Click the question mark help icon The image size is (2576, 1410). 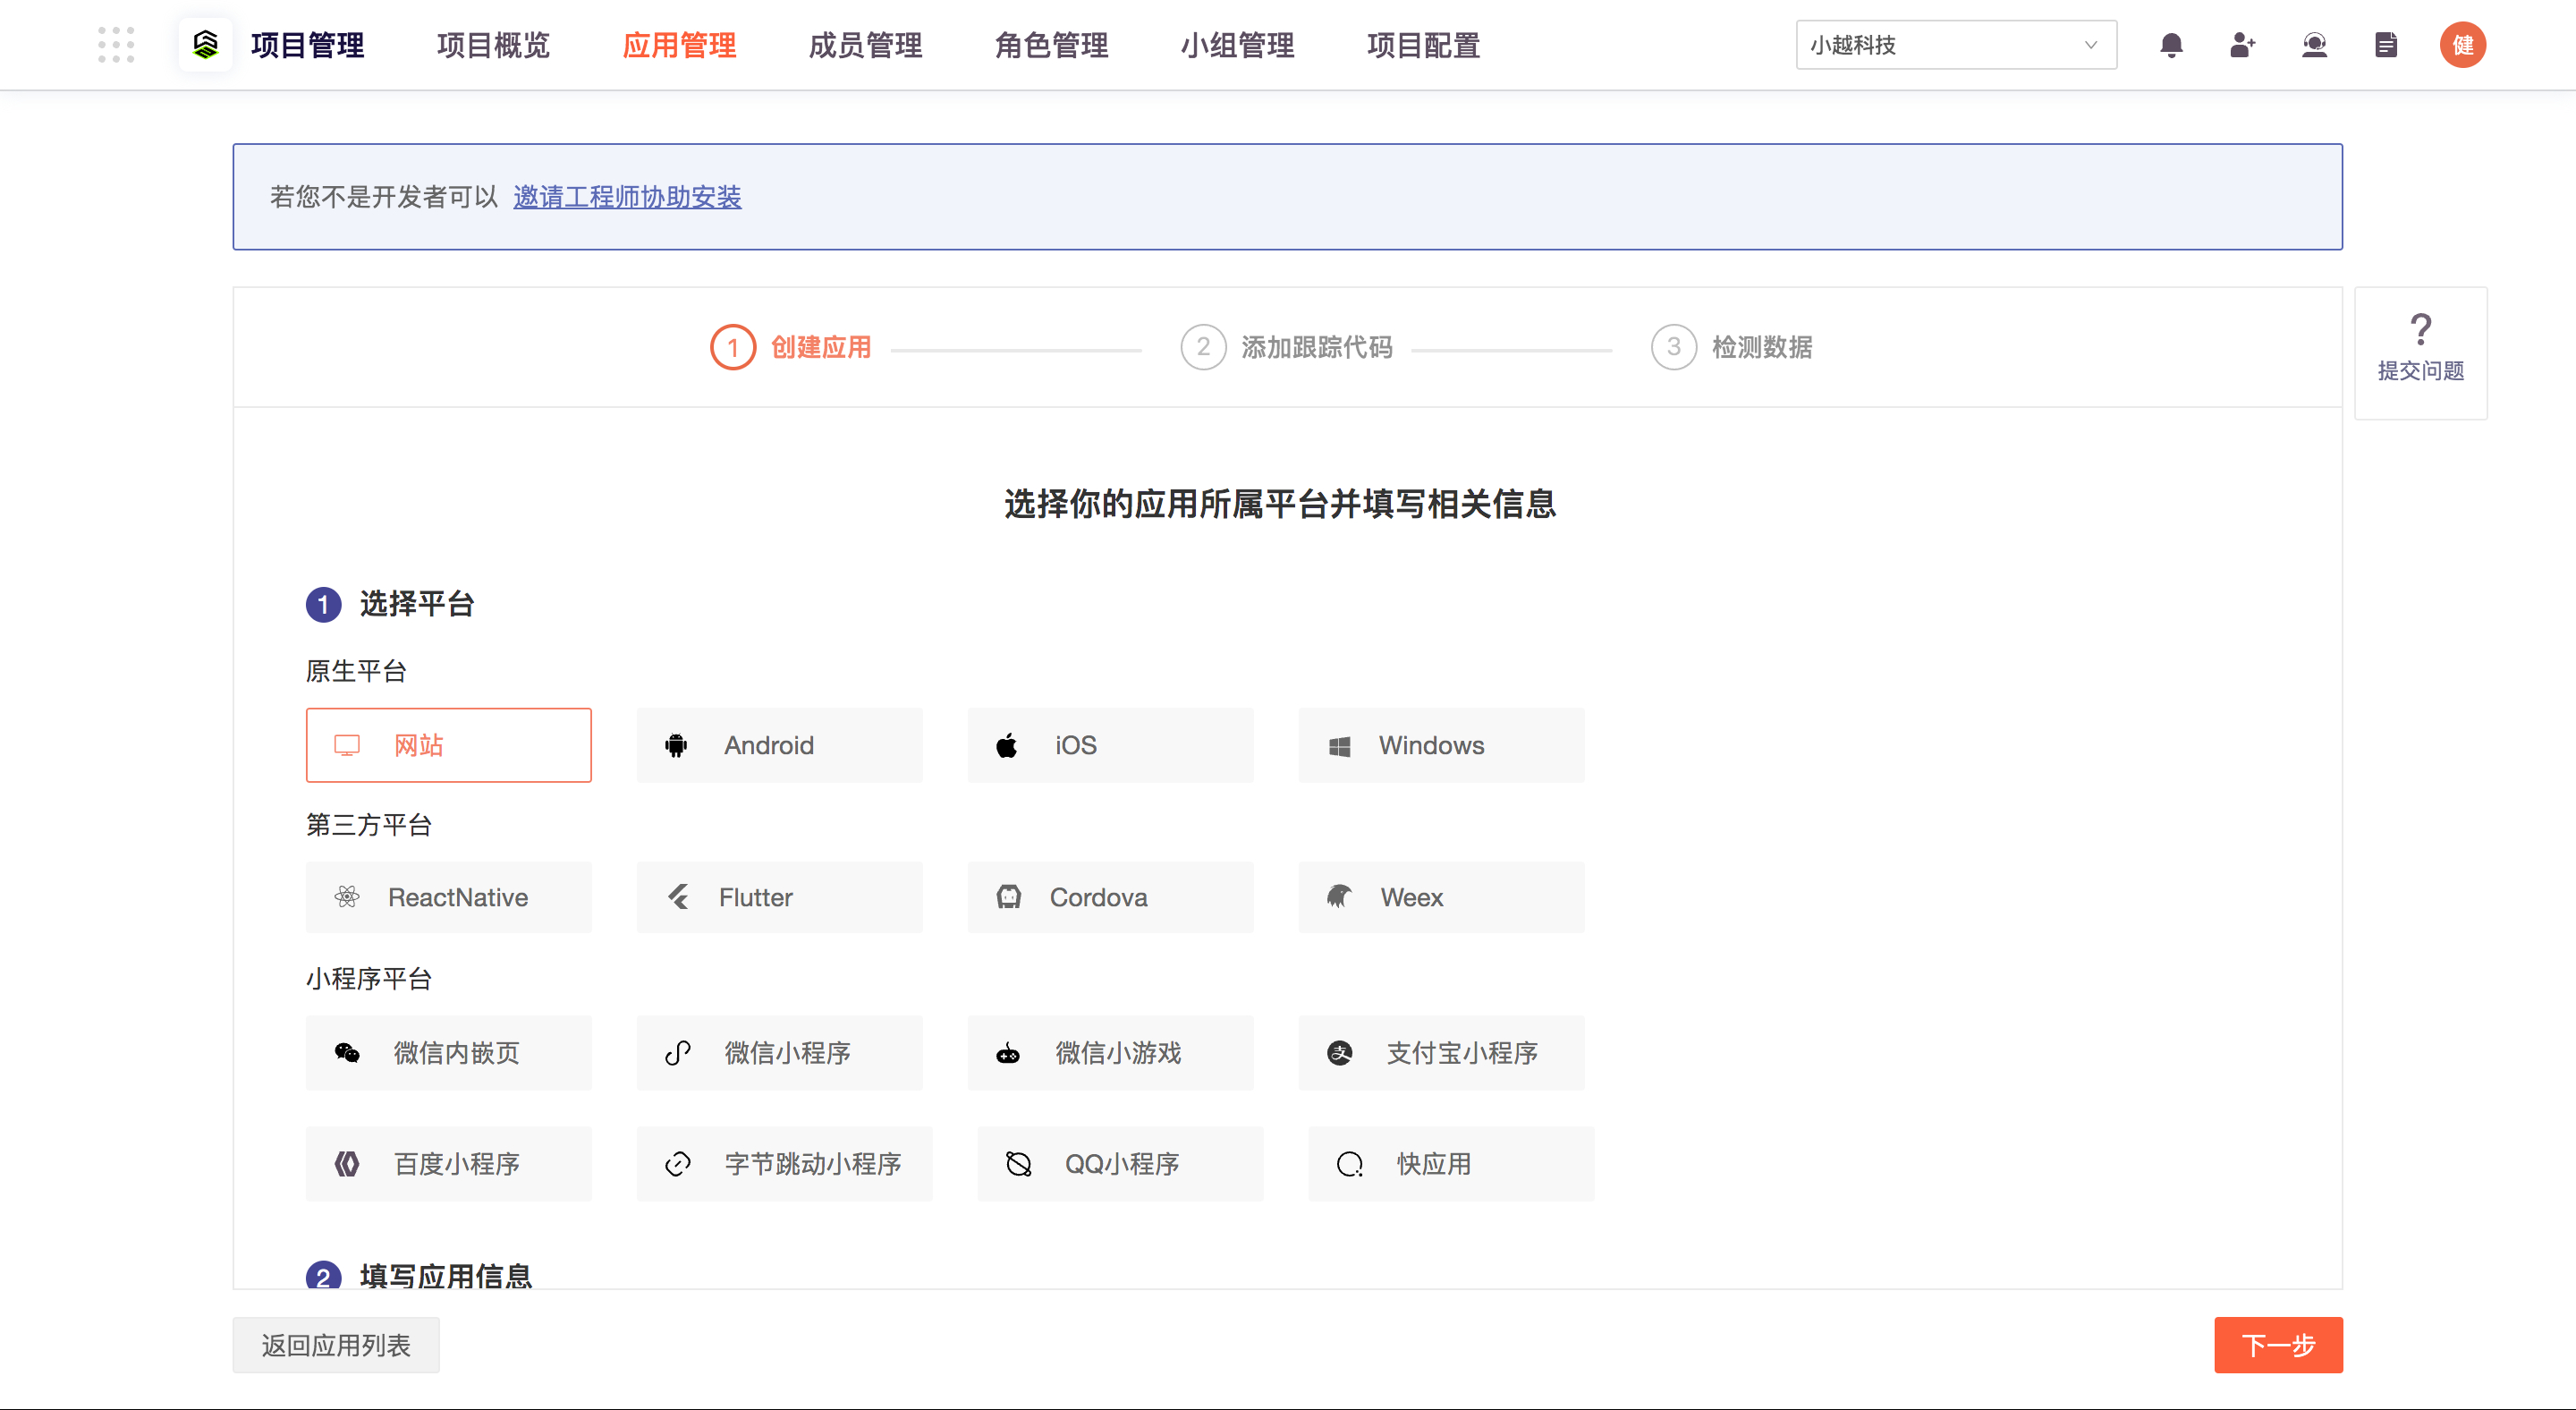coord(2421,329)
